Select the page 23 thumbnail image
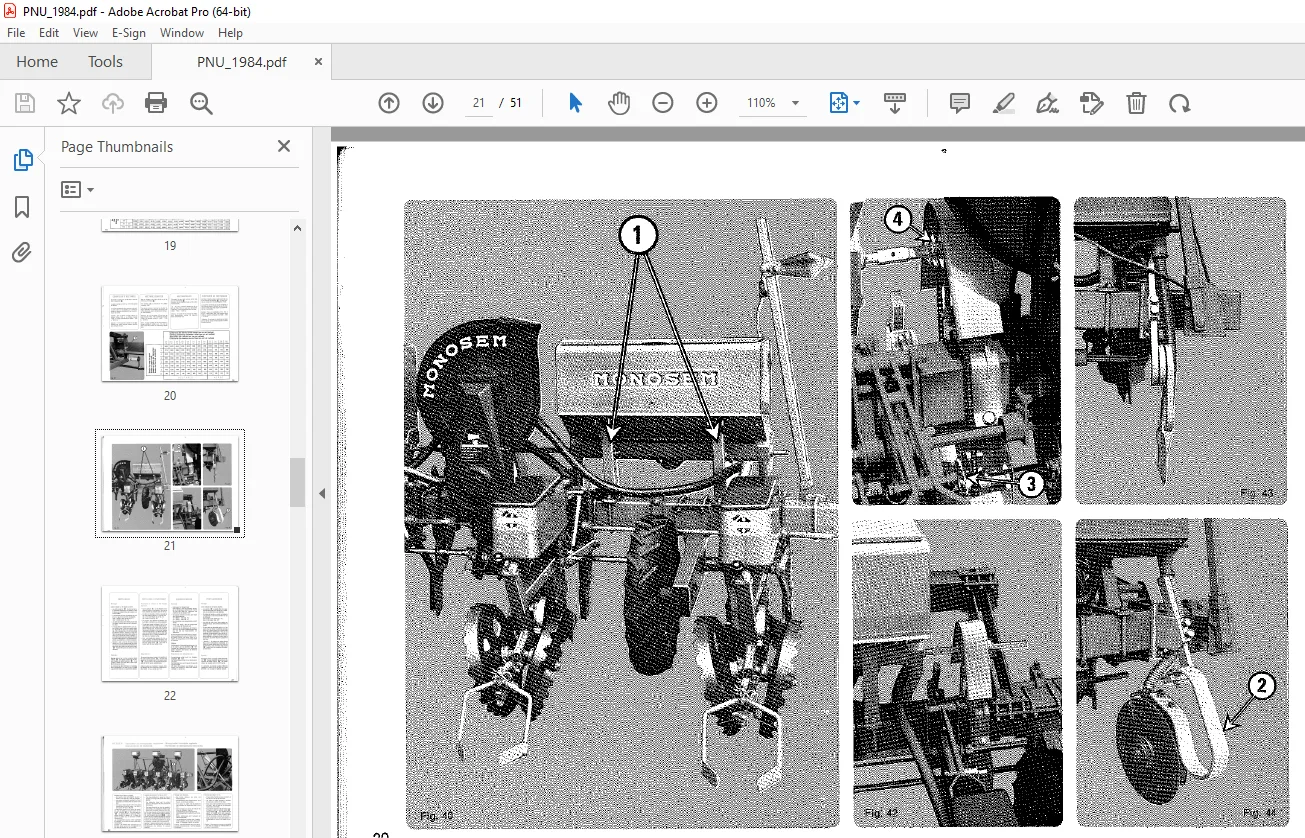 (170, 786)
